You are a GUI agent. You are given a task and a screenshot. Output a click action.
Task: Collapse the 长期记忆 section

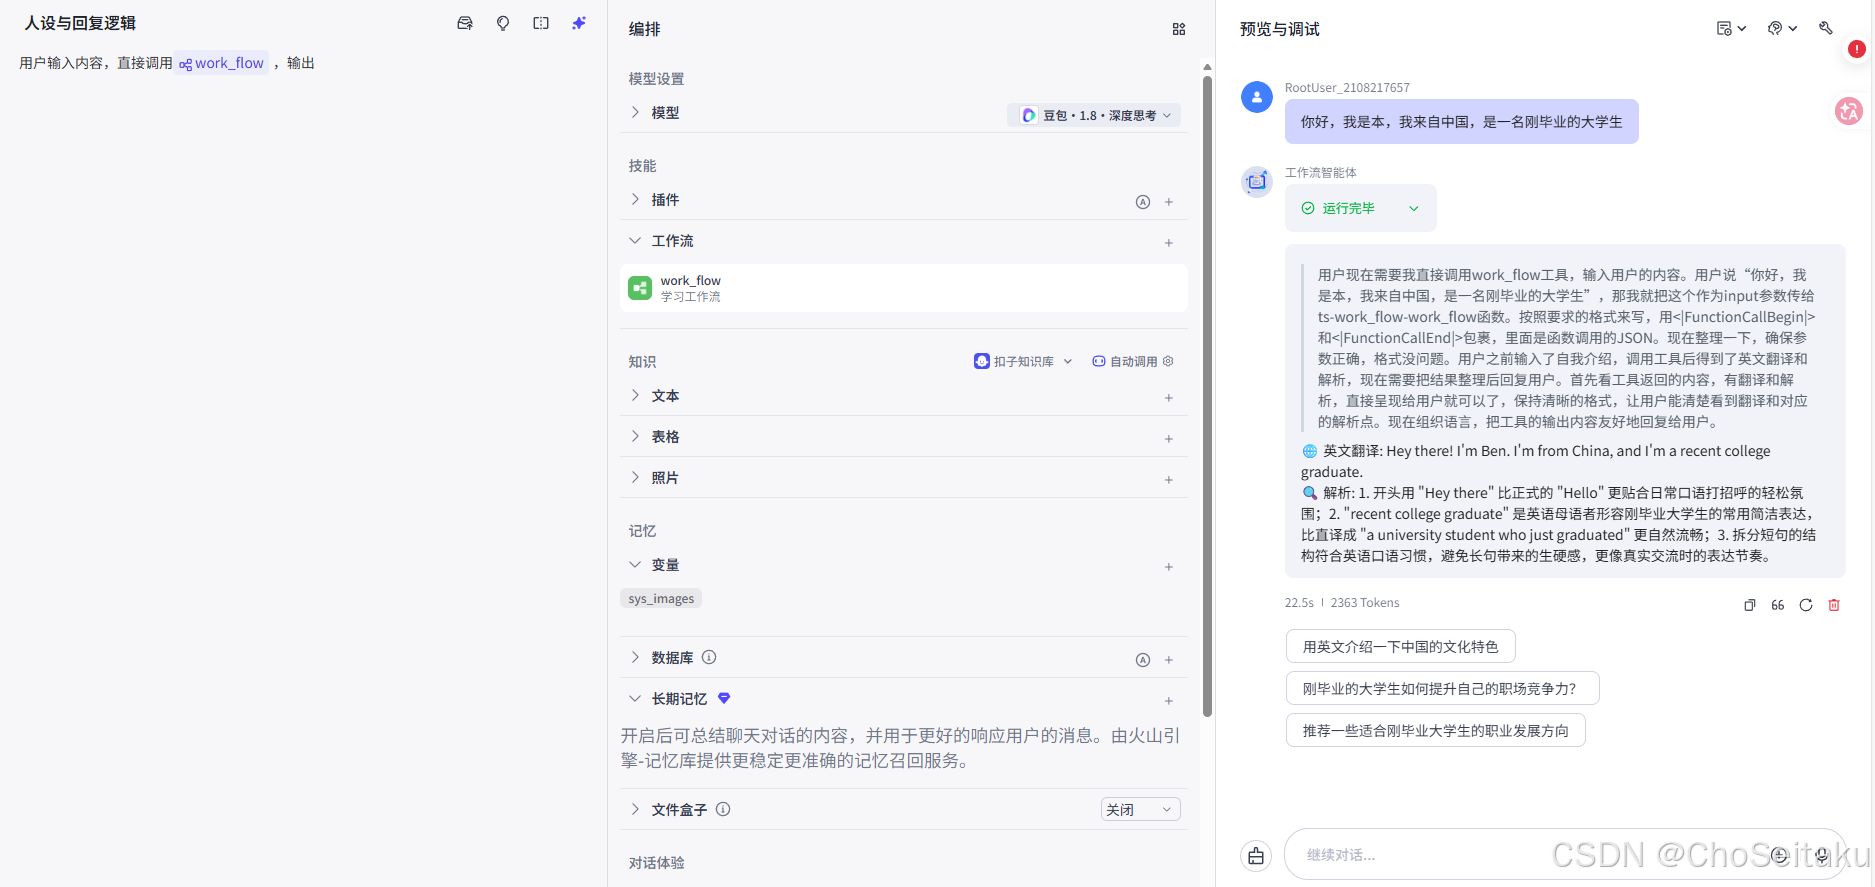pyautogui.click(x=635, y=698)
